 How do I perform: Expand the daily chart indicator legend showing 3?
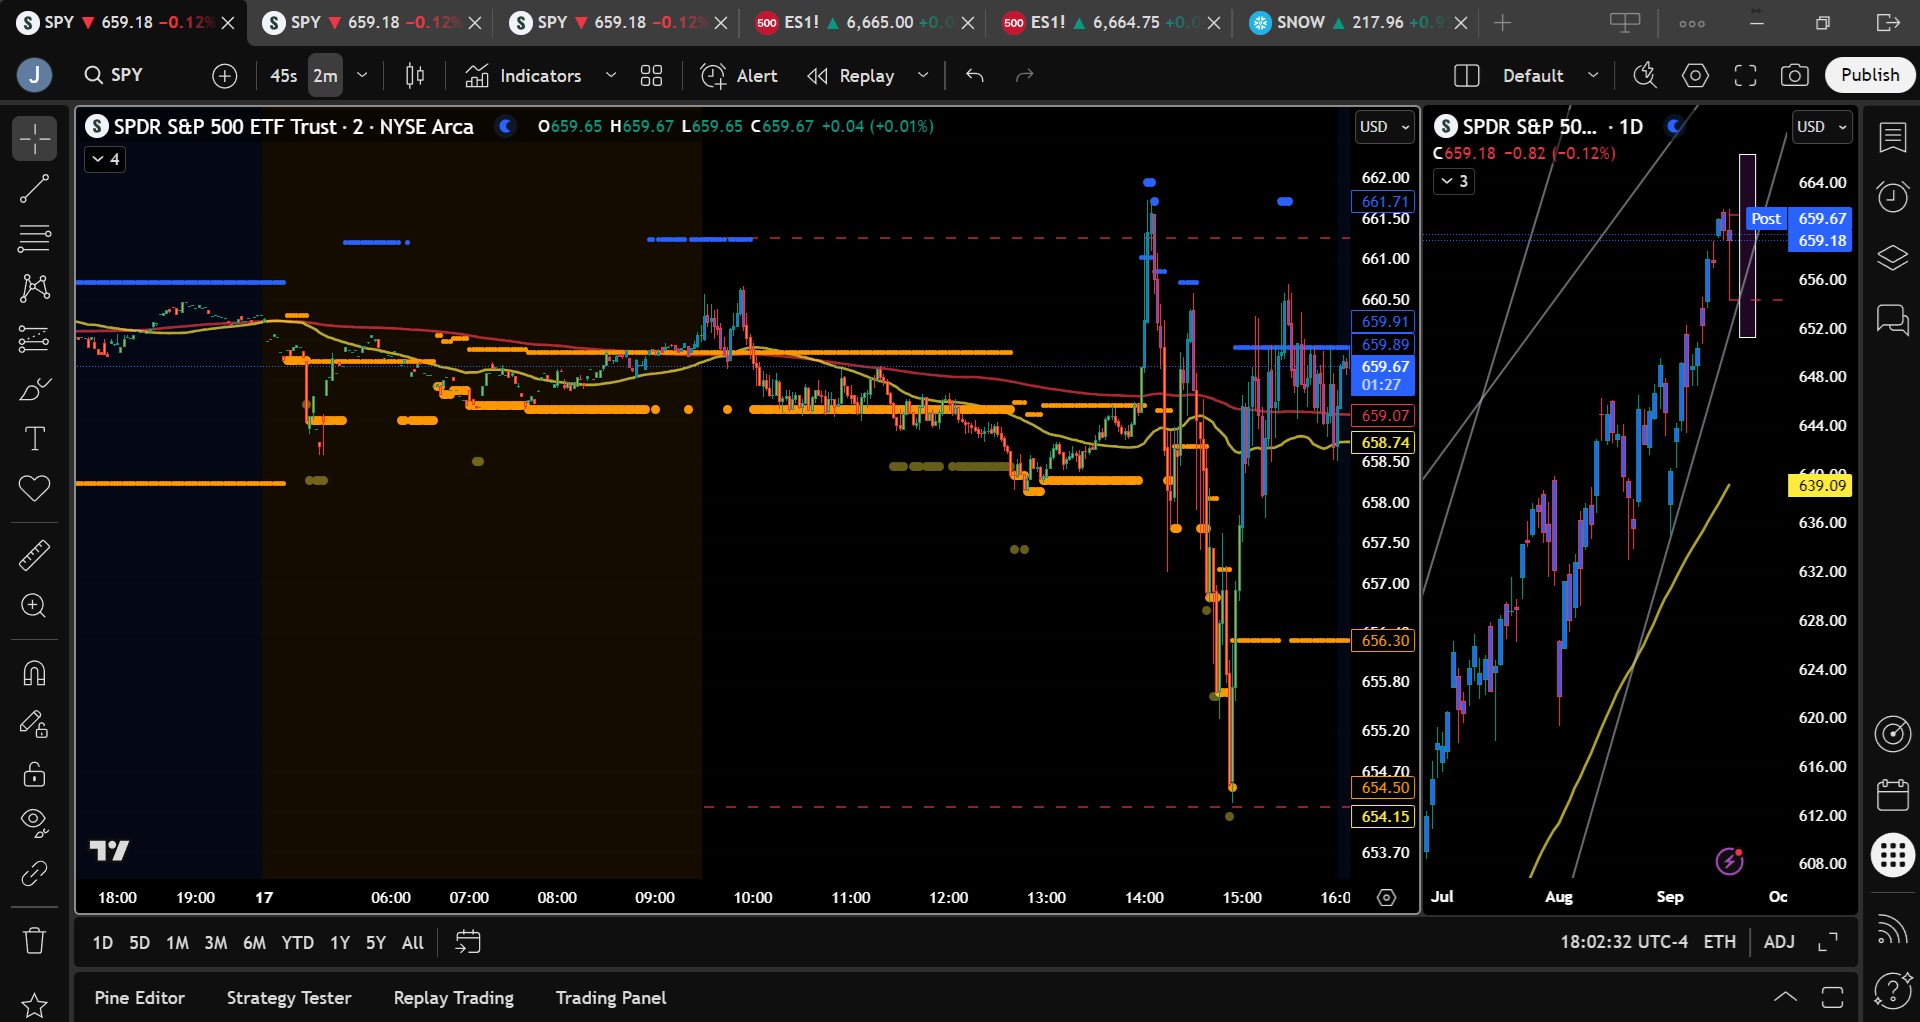[1454, 181]
